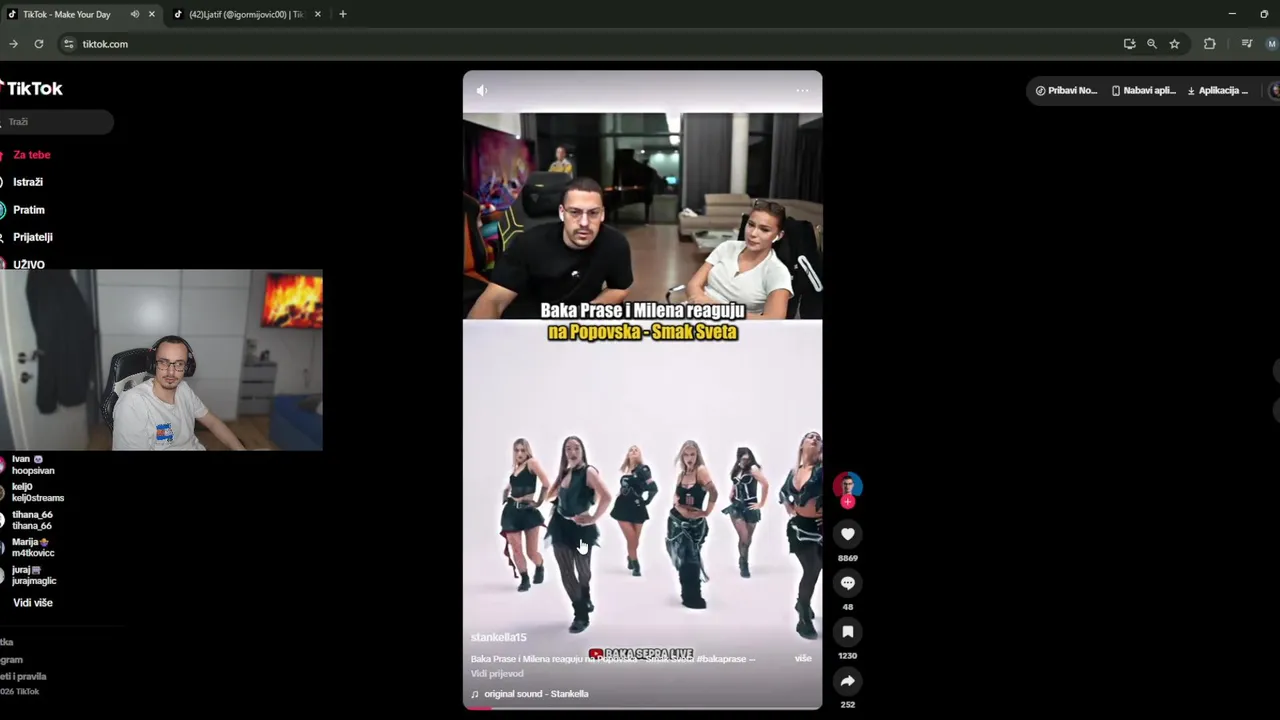This screenshot has width=1280, height=720.
Task: Open followed account kelj0streams
Action: coord(37,492)
